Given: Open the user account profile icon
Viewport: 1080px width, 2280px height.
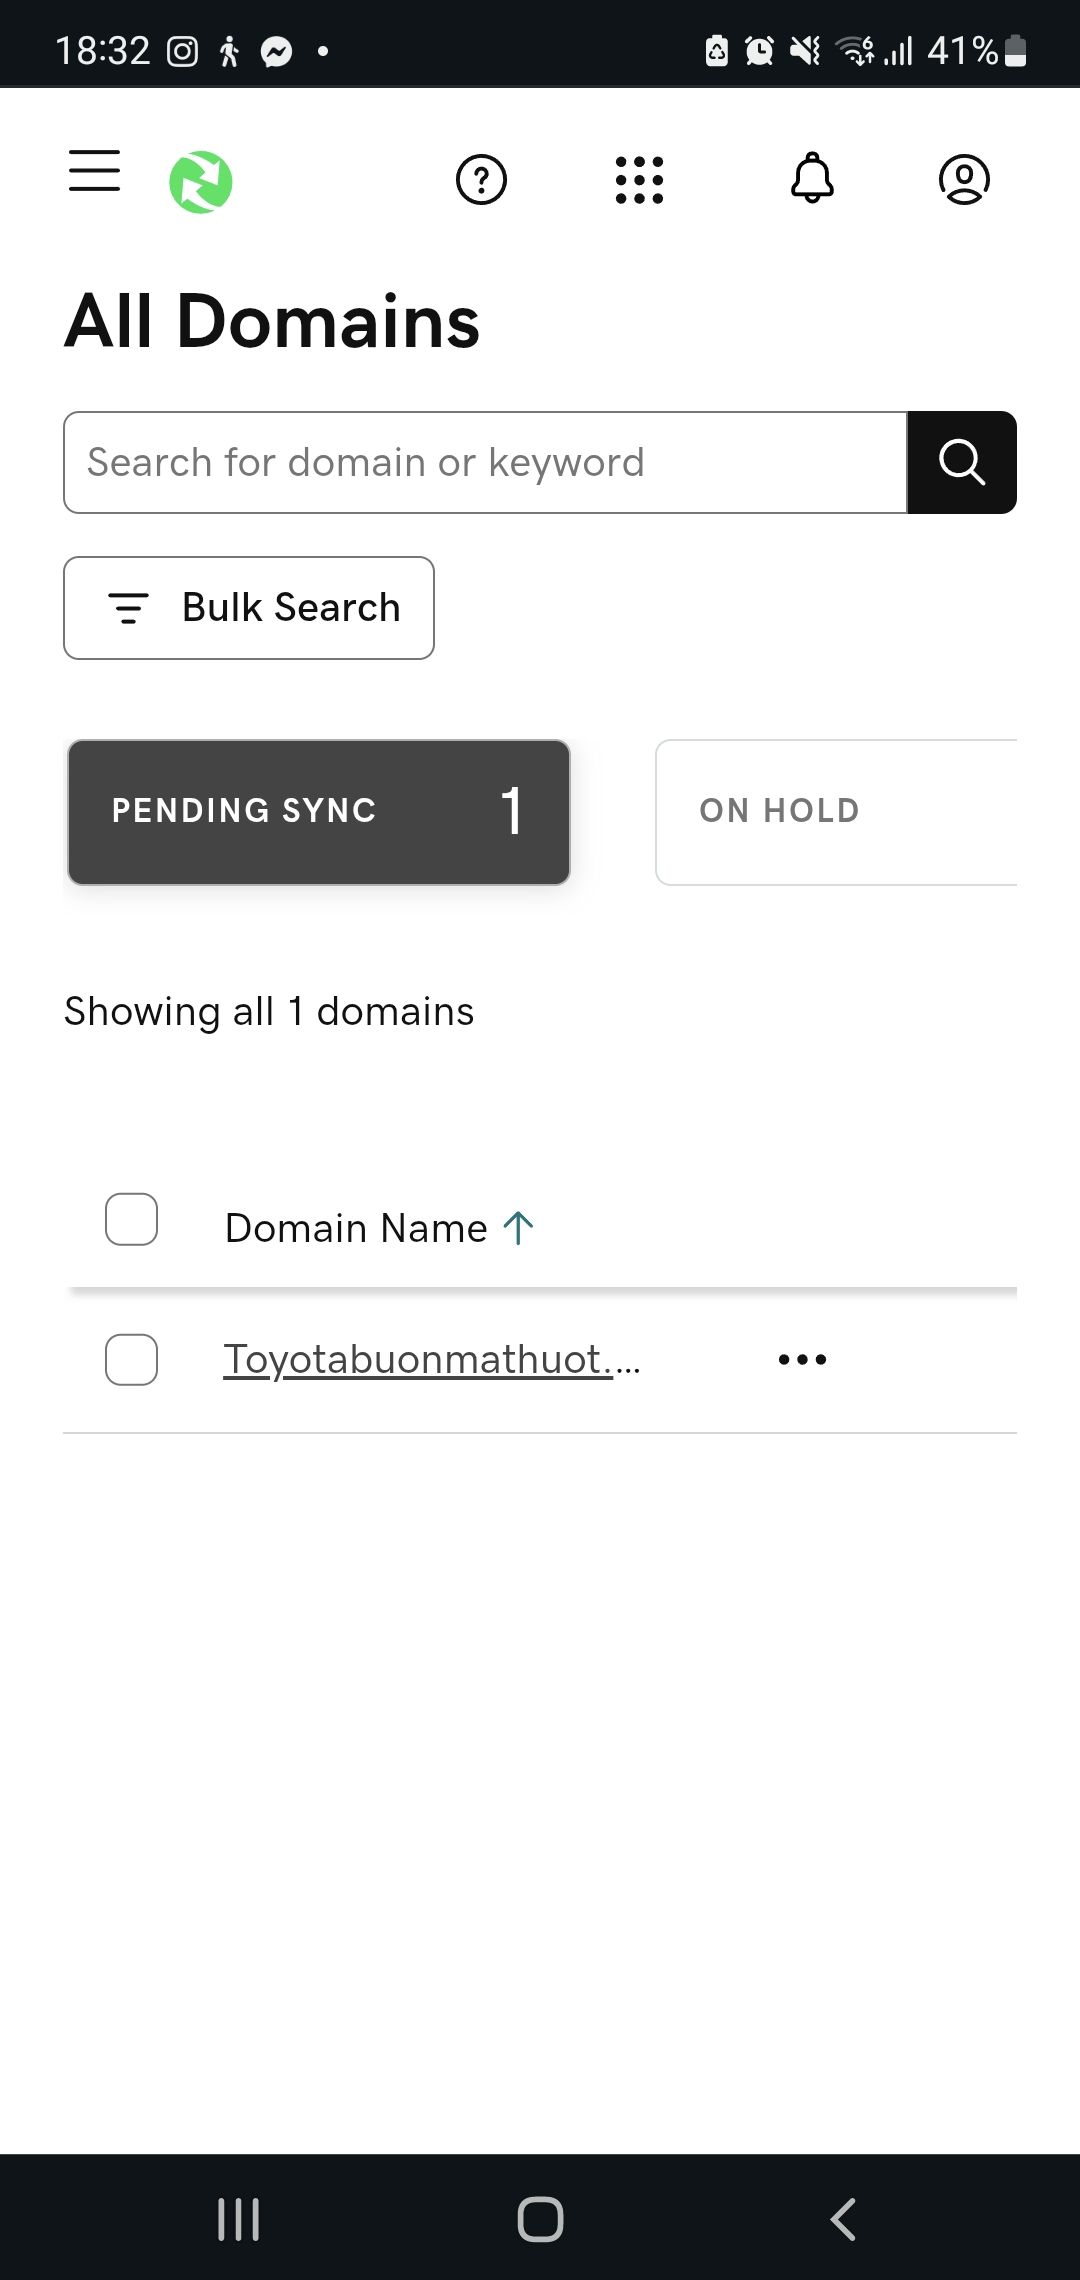Looking at the screenshot, I should 964,180.
